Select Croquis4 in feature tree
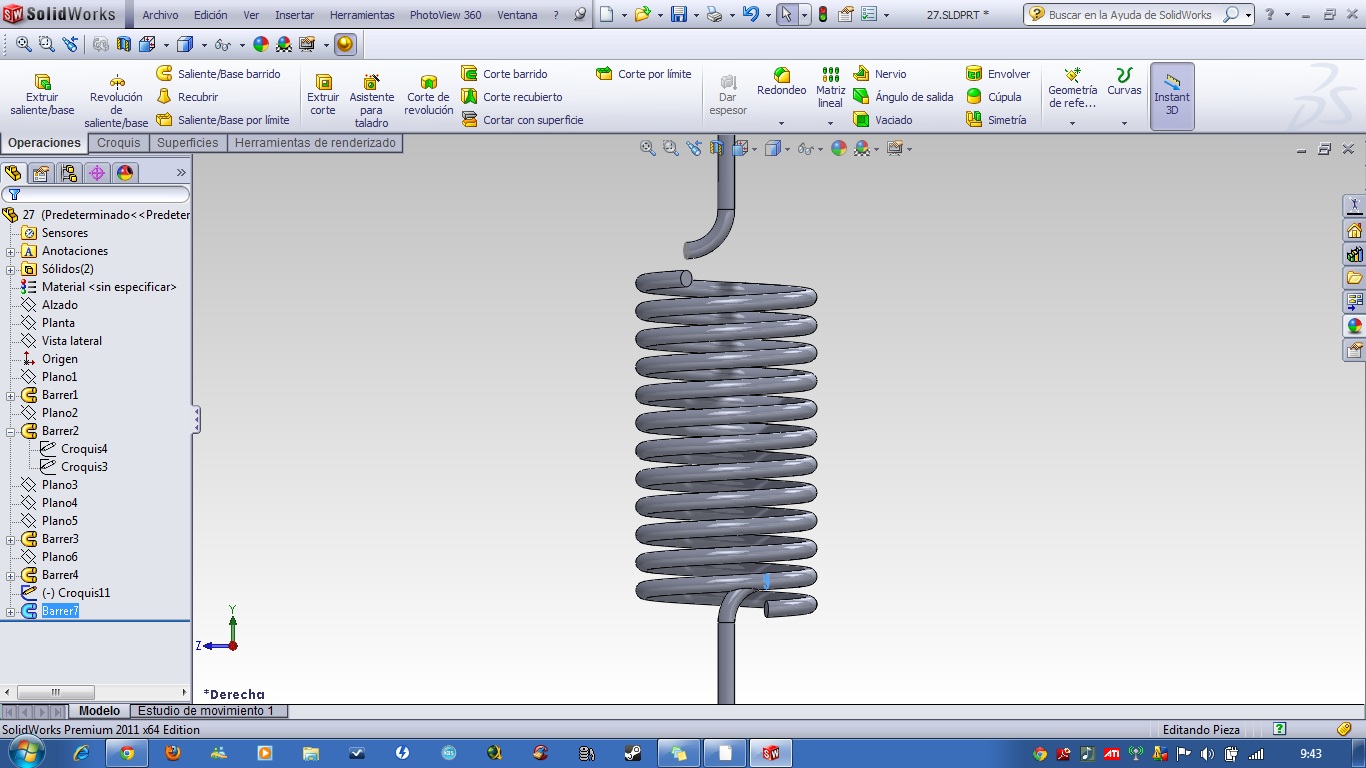The height and width of the screenshot is (768, 1366). (84, 449)
